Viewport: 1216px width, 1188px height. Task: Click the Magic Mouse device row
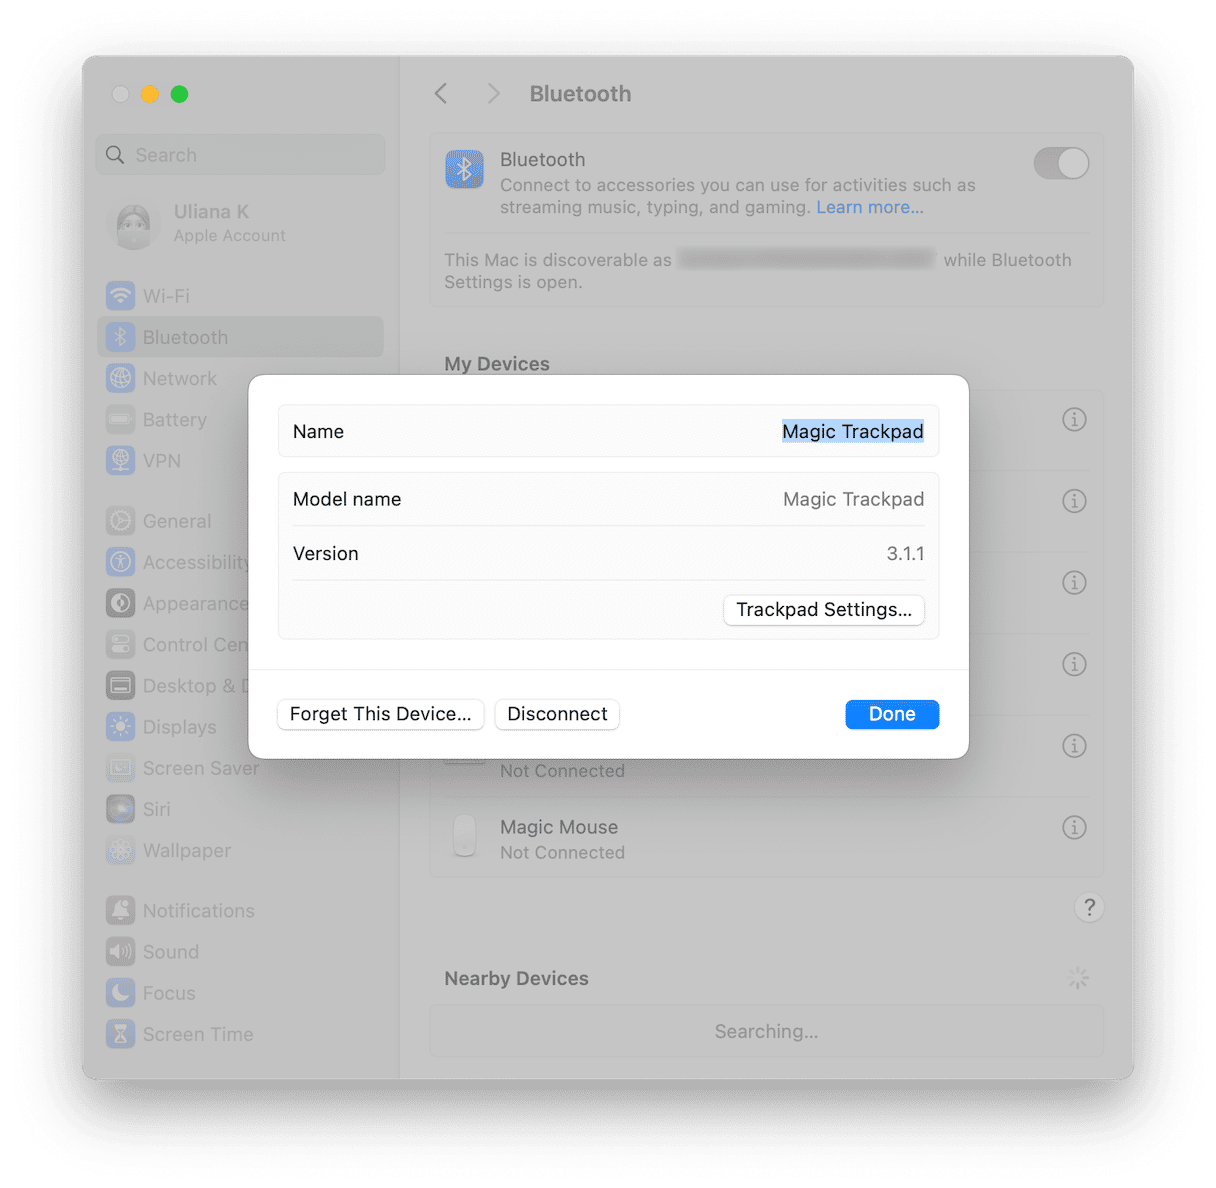[766, 838]
